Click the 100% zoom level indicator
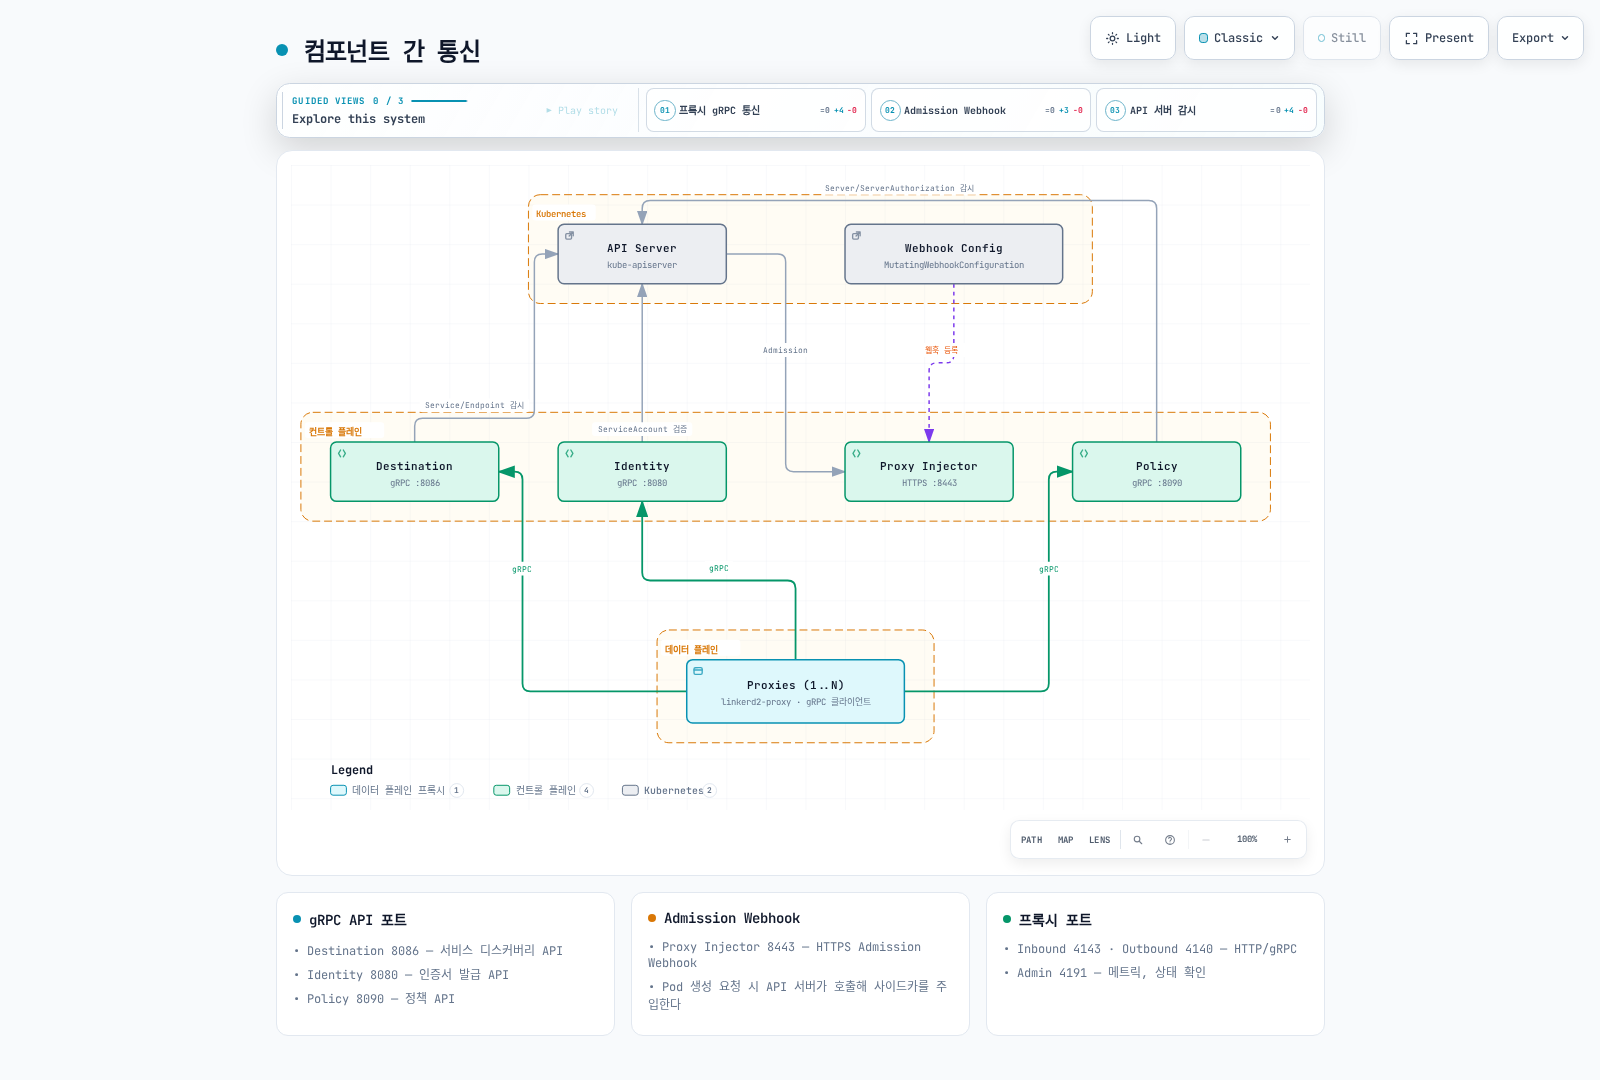1600x1080 pixels. (x=1247, y=840)
